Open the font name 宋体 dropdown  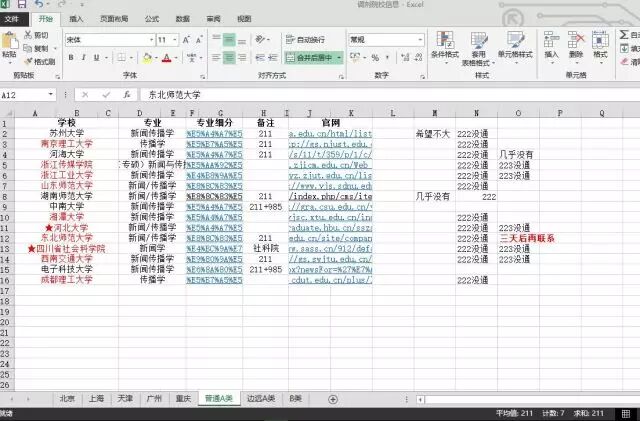tap(151, 40)
